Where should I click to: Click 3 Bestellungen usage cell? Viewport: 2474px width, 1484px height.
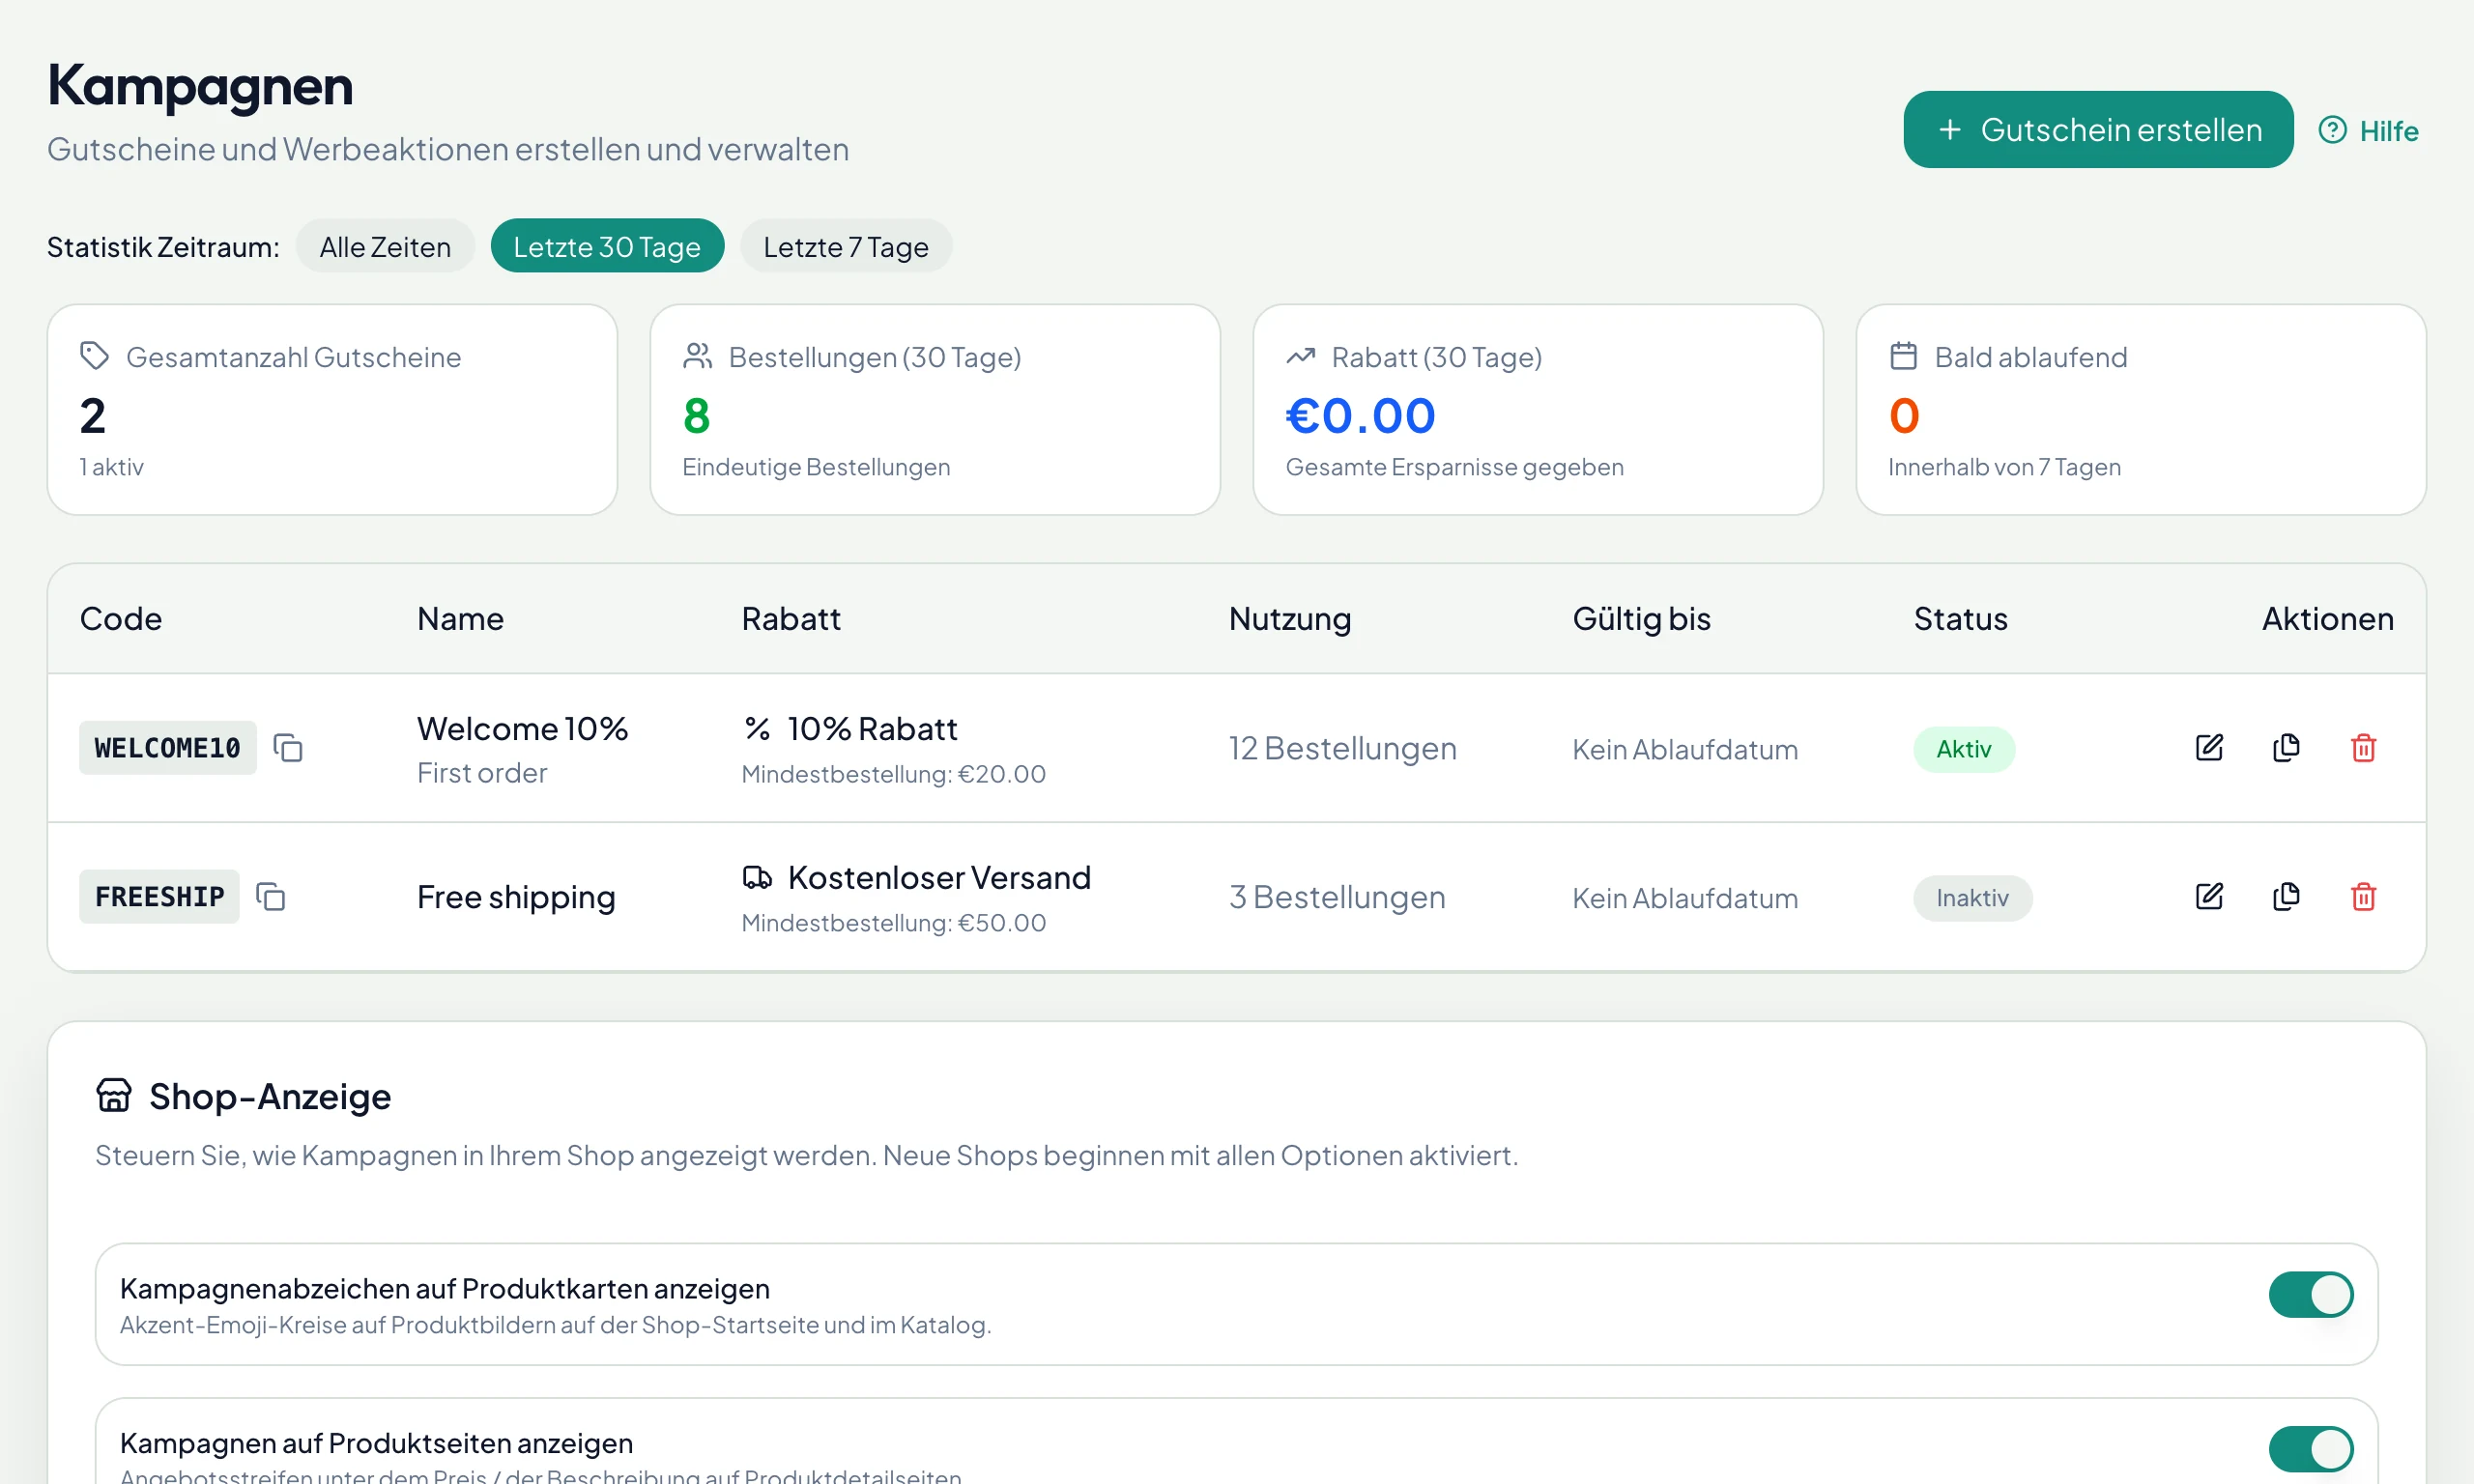(1337, 897)
